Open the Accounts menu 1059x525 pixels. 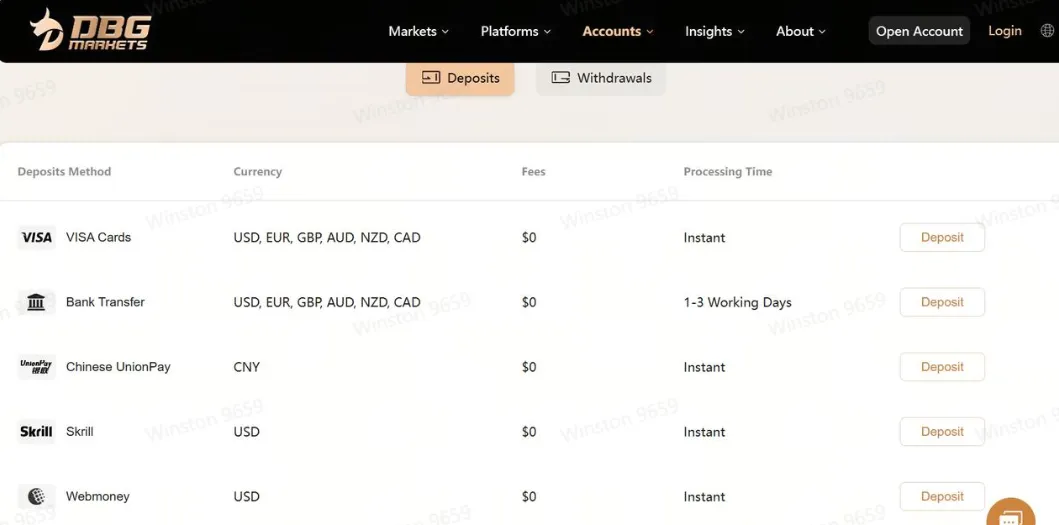(x=618, y=31)
